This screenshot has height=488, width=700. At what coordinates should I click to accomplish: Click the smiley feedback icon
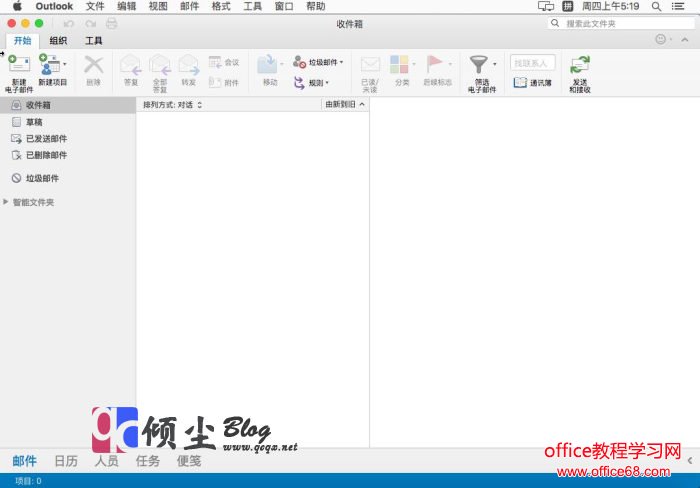point(661,40)
